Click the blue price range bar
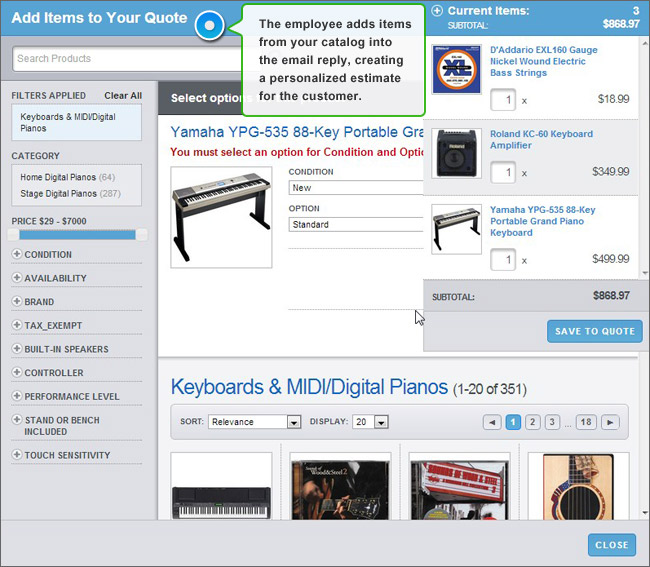This screenshot has width=650, height=567. click(x=77, y=235)
